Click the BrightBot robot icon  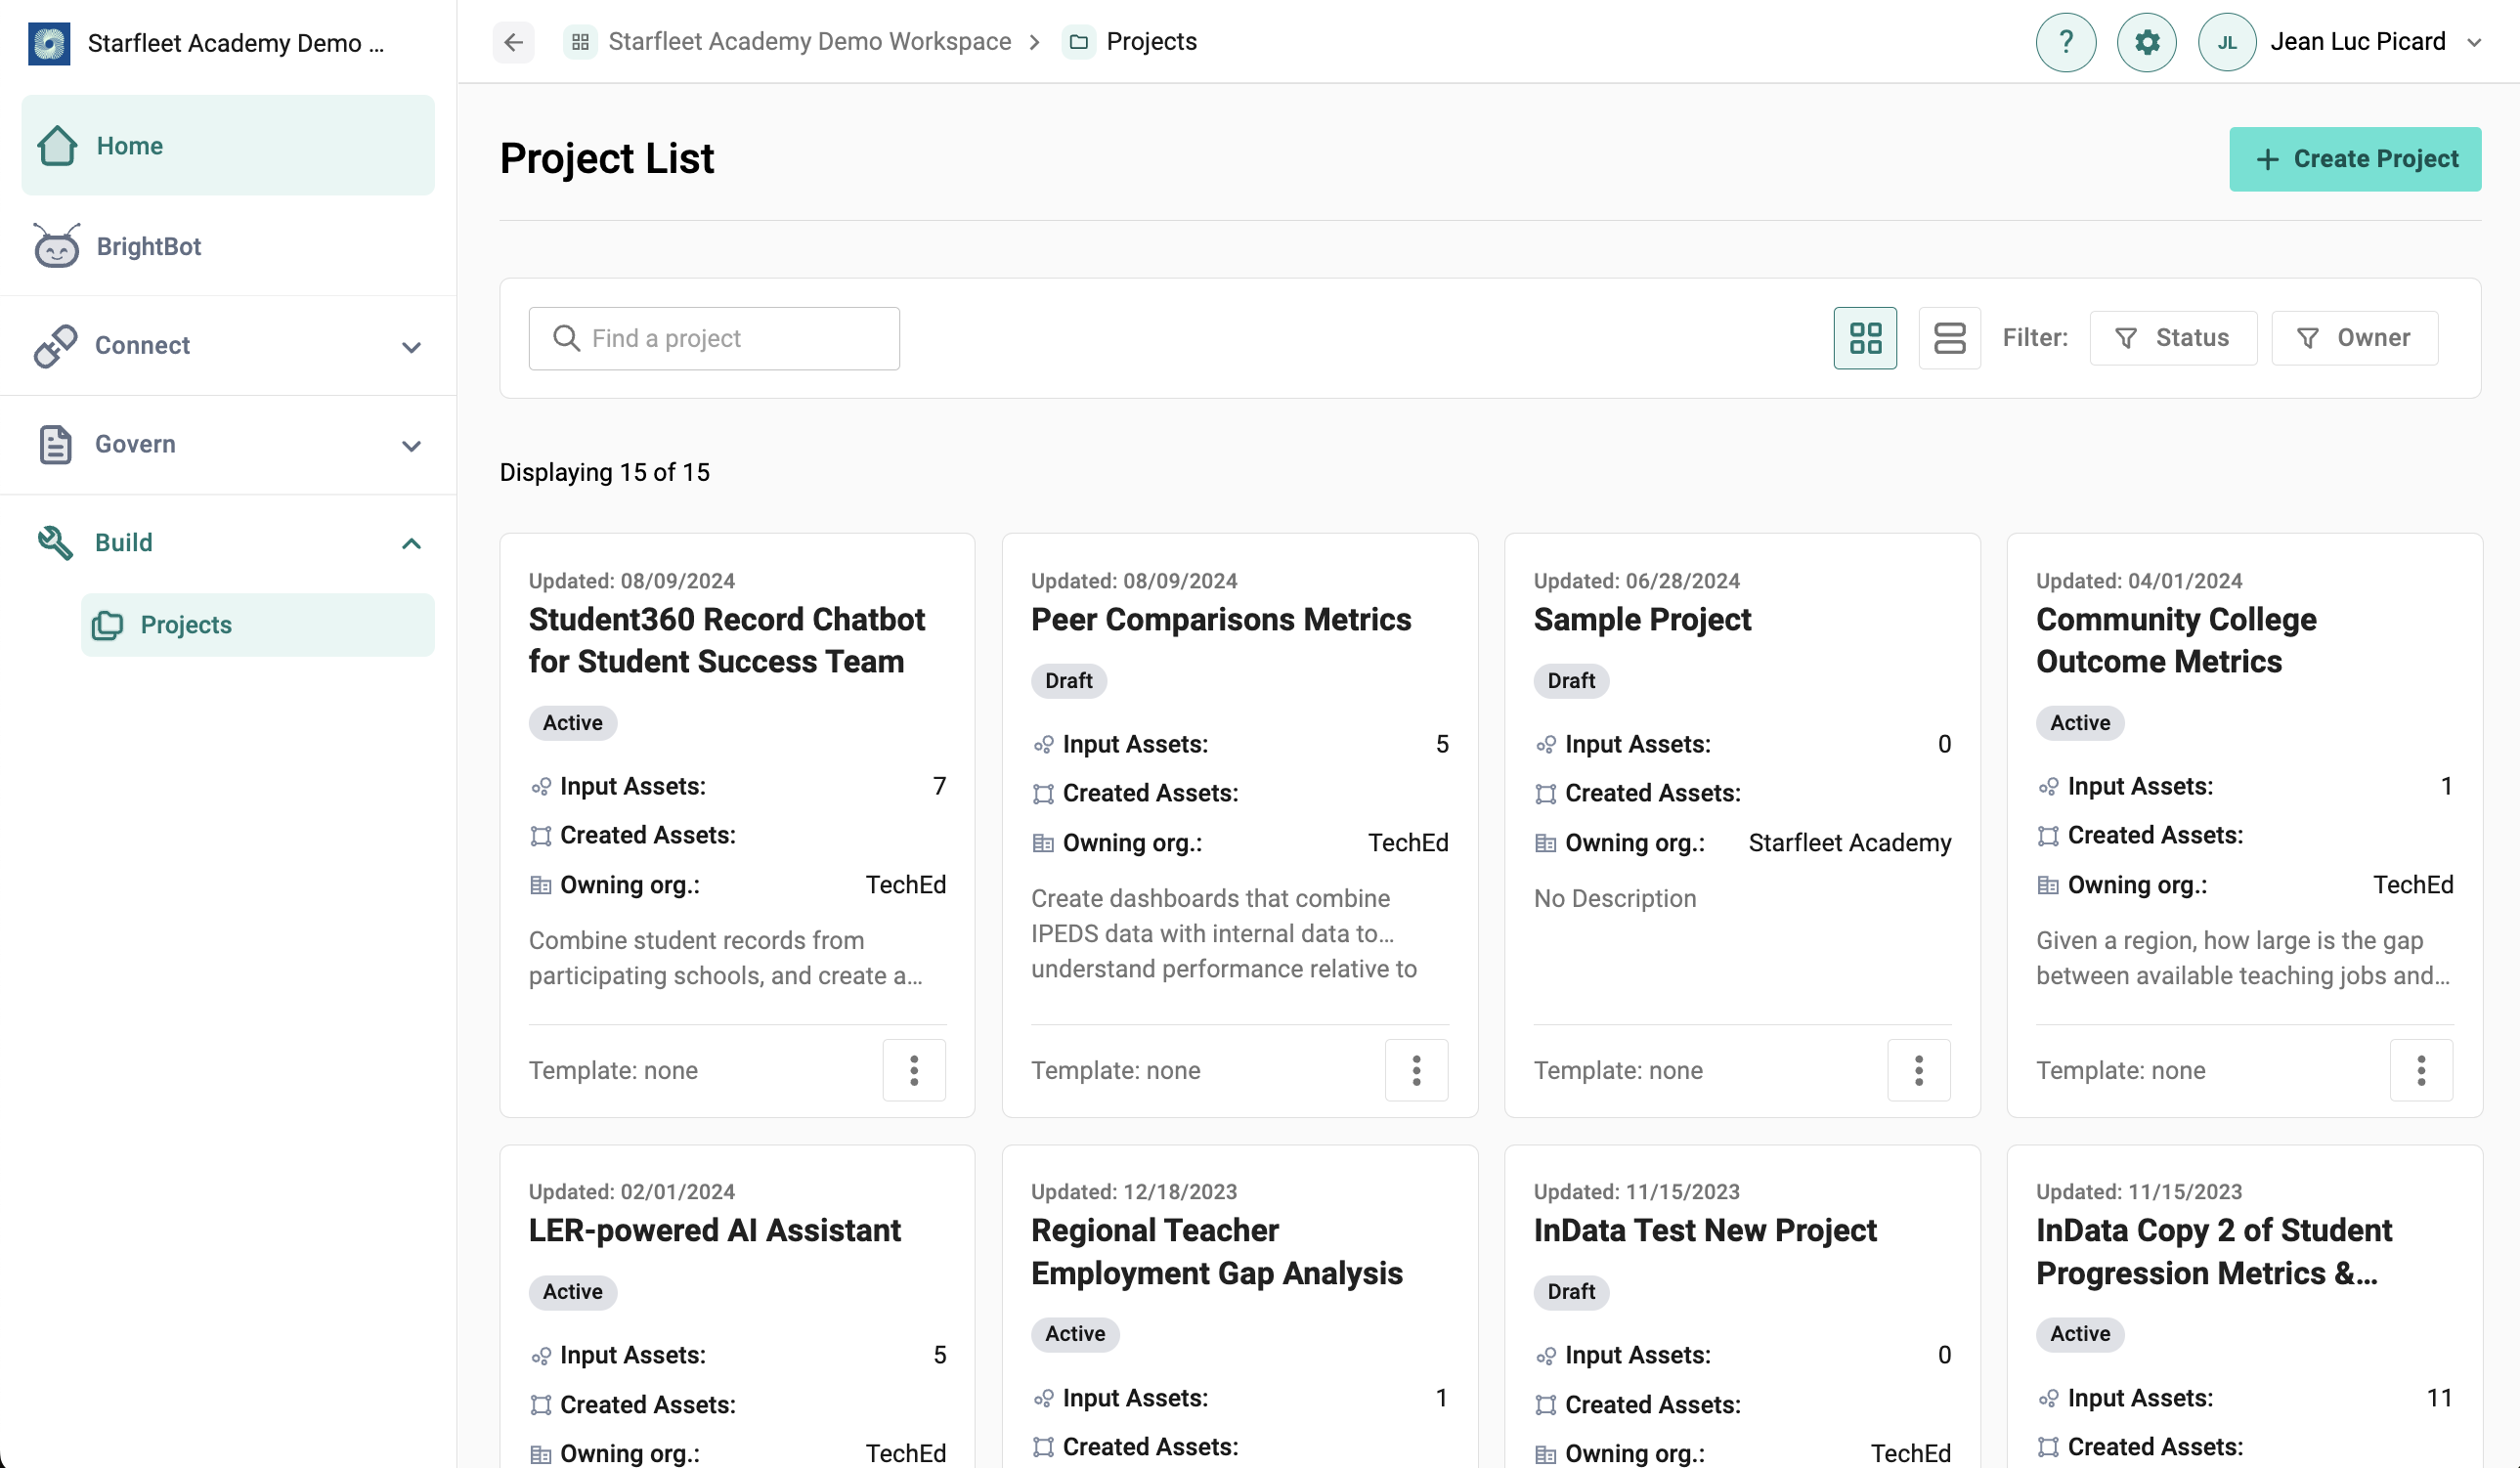(57, 246)
